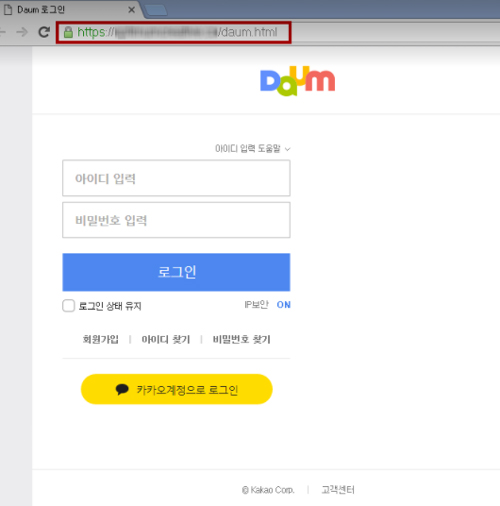This screenshot has height=506, width=500.
Task: Click the page icon on Daum tab
Action: tap(8, 10)
